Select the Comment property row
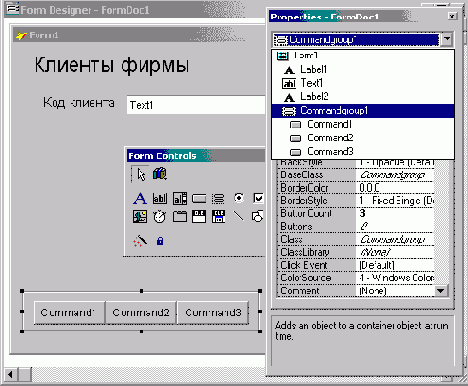Screen dimensions: 468x386 point(356,291)
